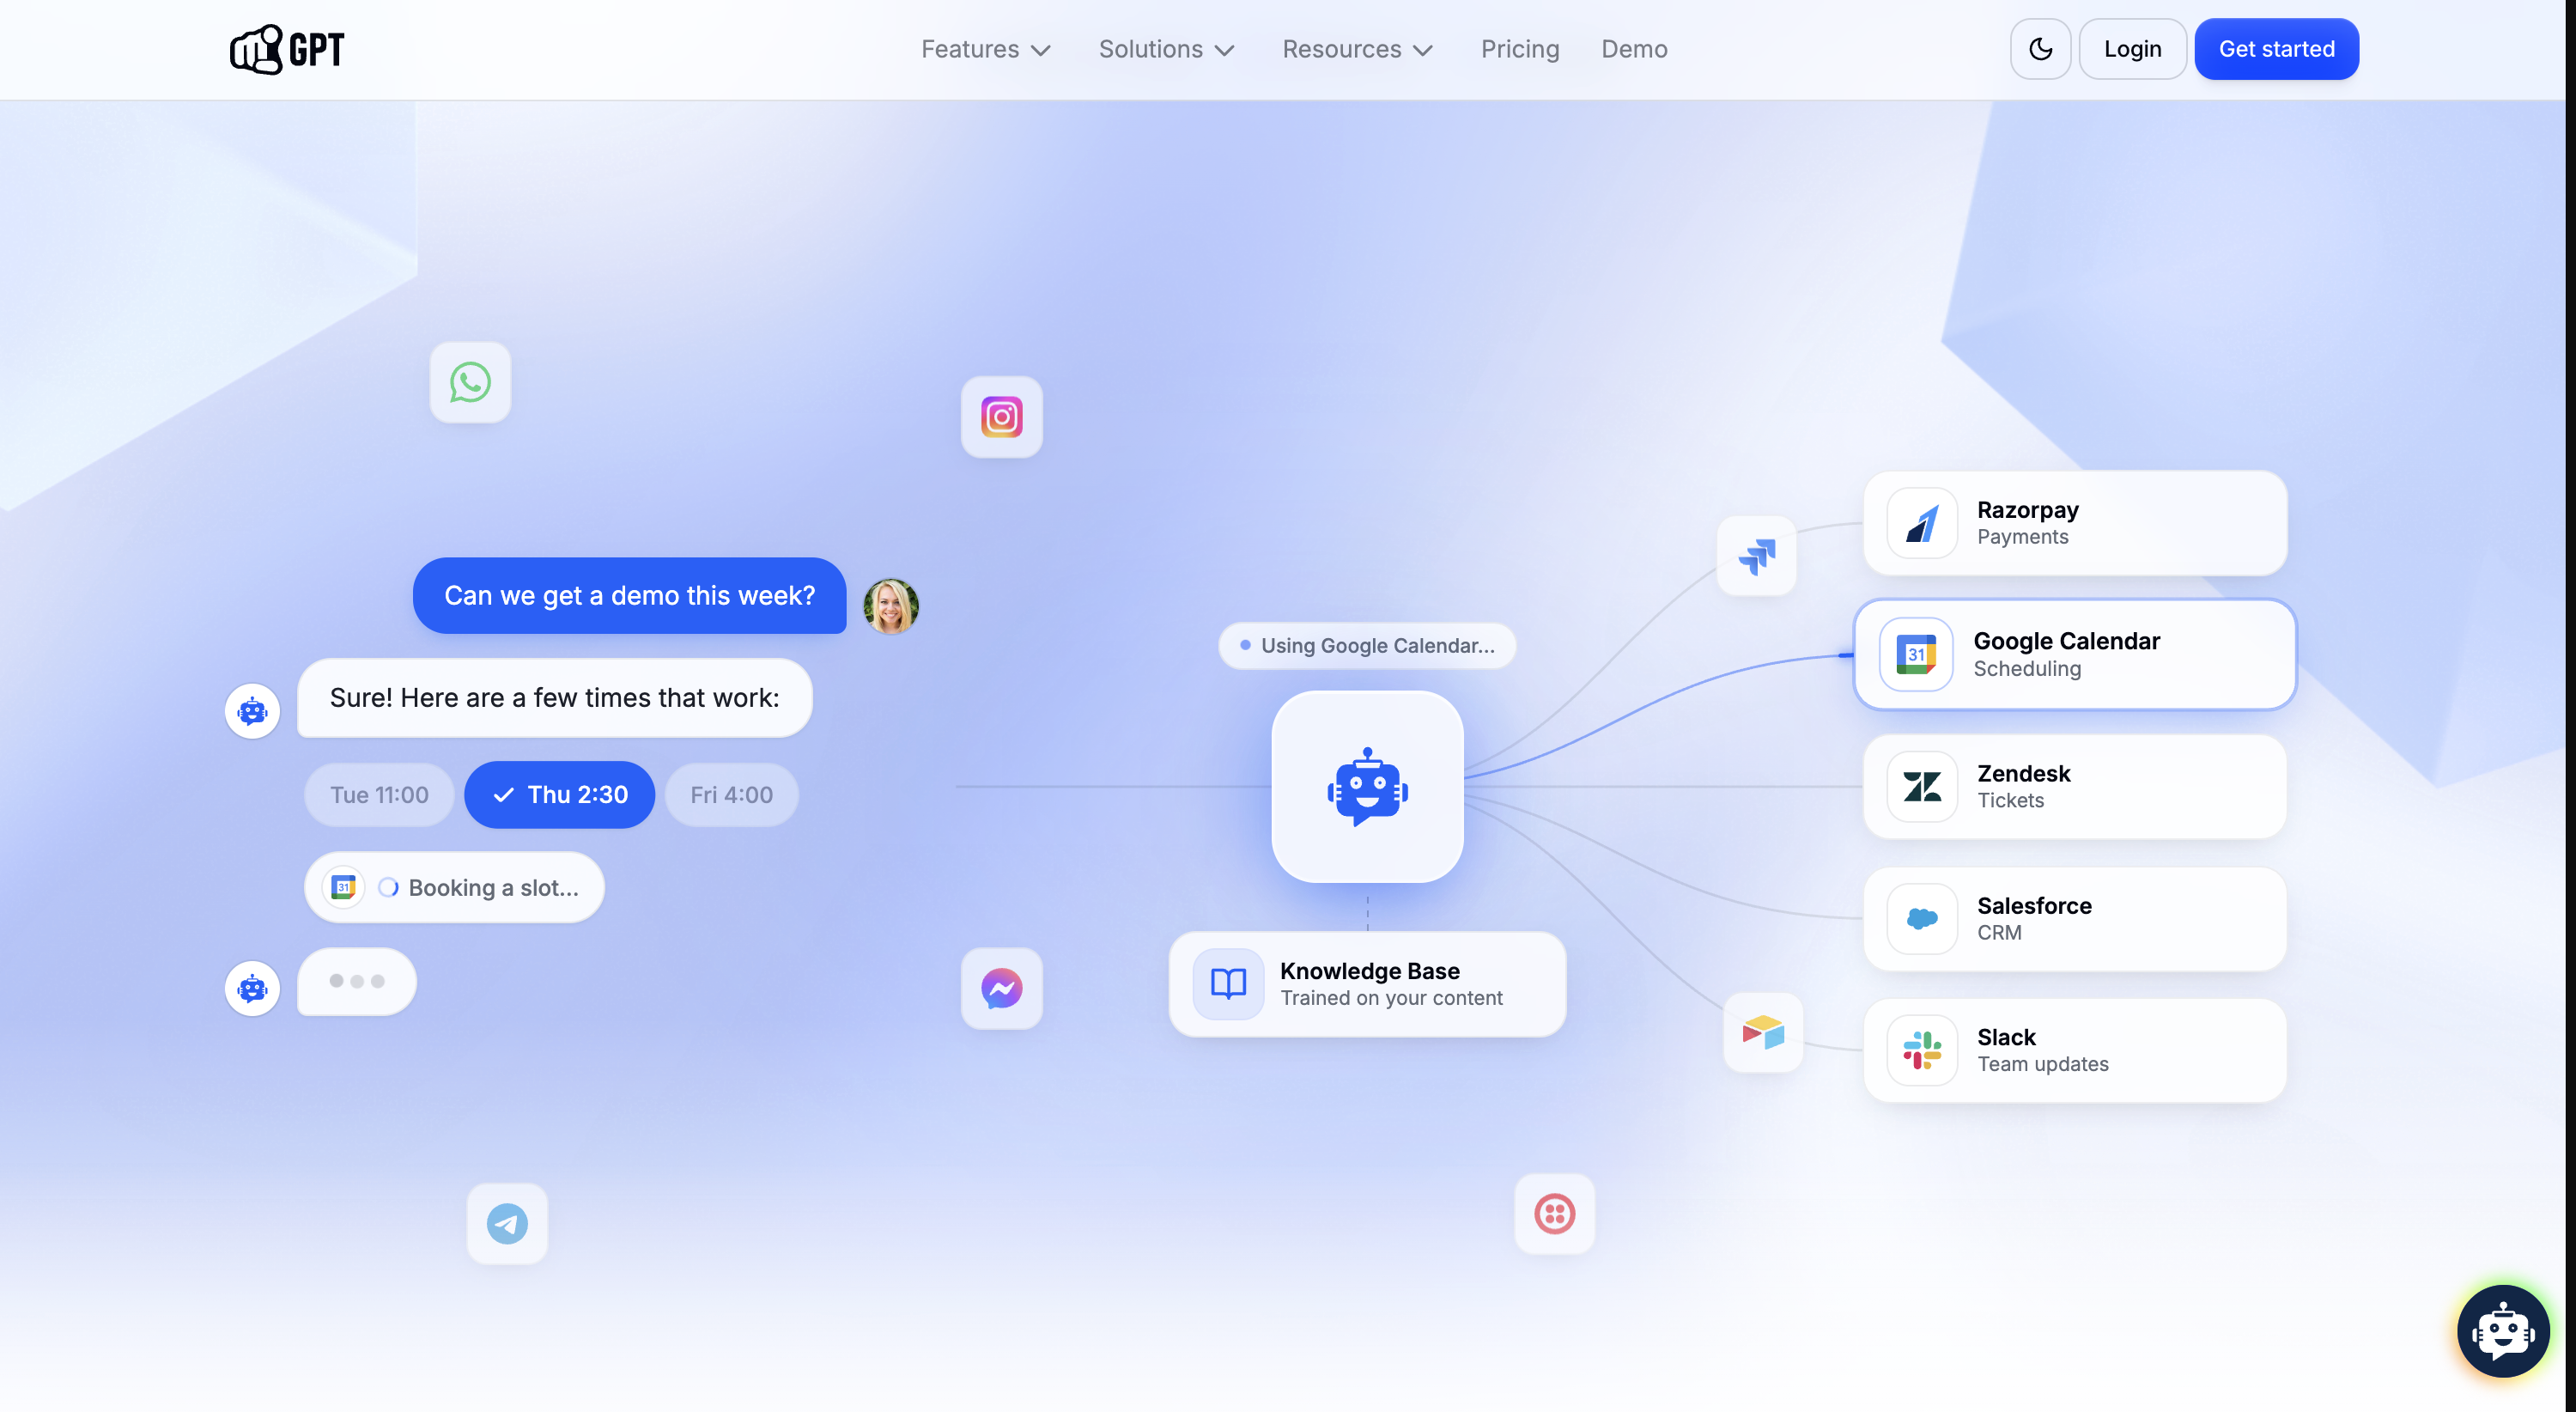Click the 'Tickets' label under Zendesk
The height and width of the screenshot is (1412, 2576).
click(2010, 801)
